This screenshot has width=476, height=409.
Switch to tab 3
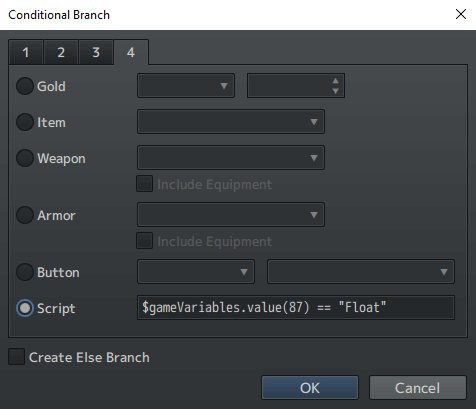click(x=96, y=52)
